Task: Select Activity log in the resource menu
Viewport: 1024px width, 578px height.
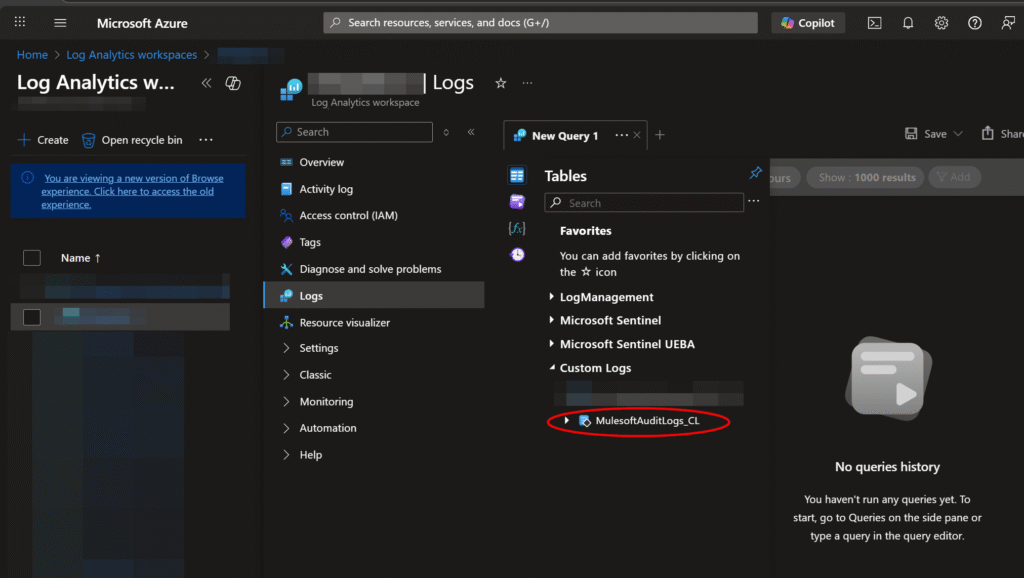Action: coord(326,189)
